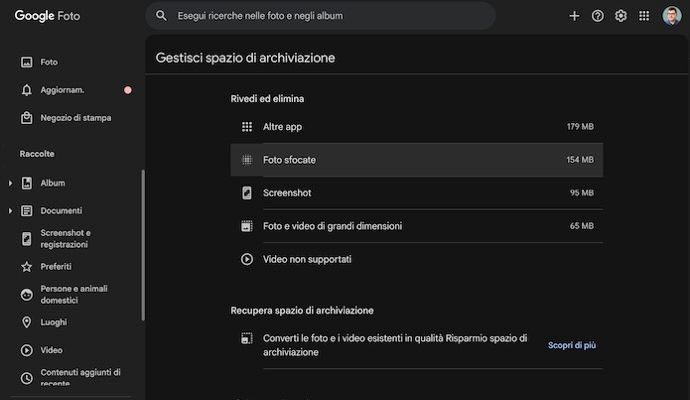Click the search photos and albums field
Screen dimensions: 690x400
tap(320, 16)
